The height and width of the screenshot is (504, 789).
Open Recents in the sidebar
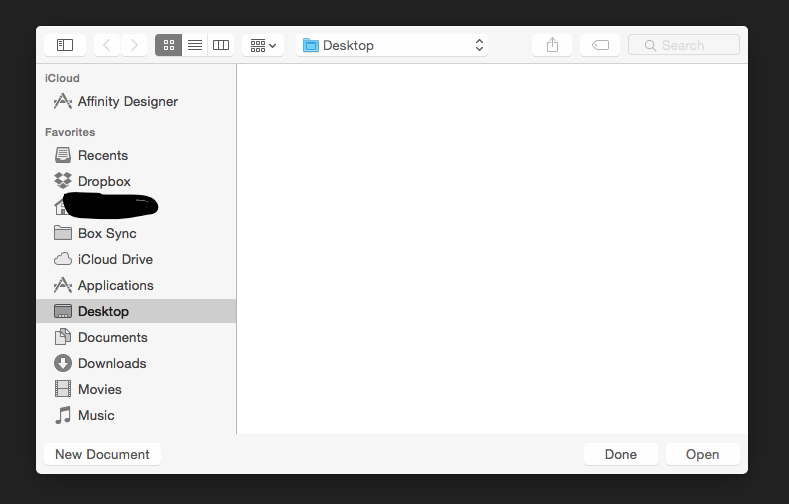click(x=136, y=155)
